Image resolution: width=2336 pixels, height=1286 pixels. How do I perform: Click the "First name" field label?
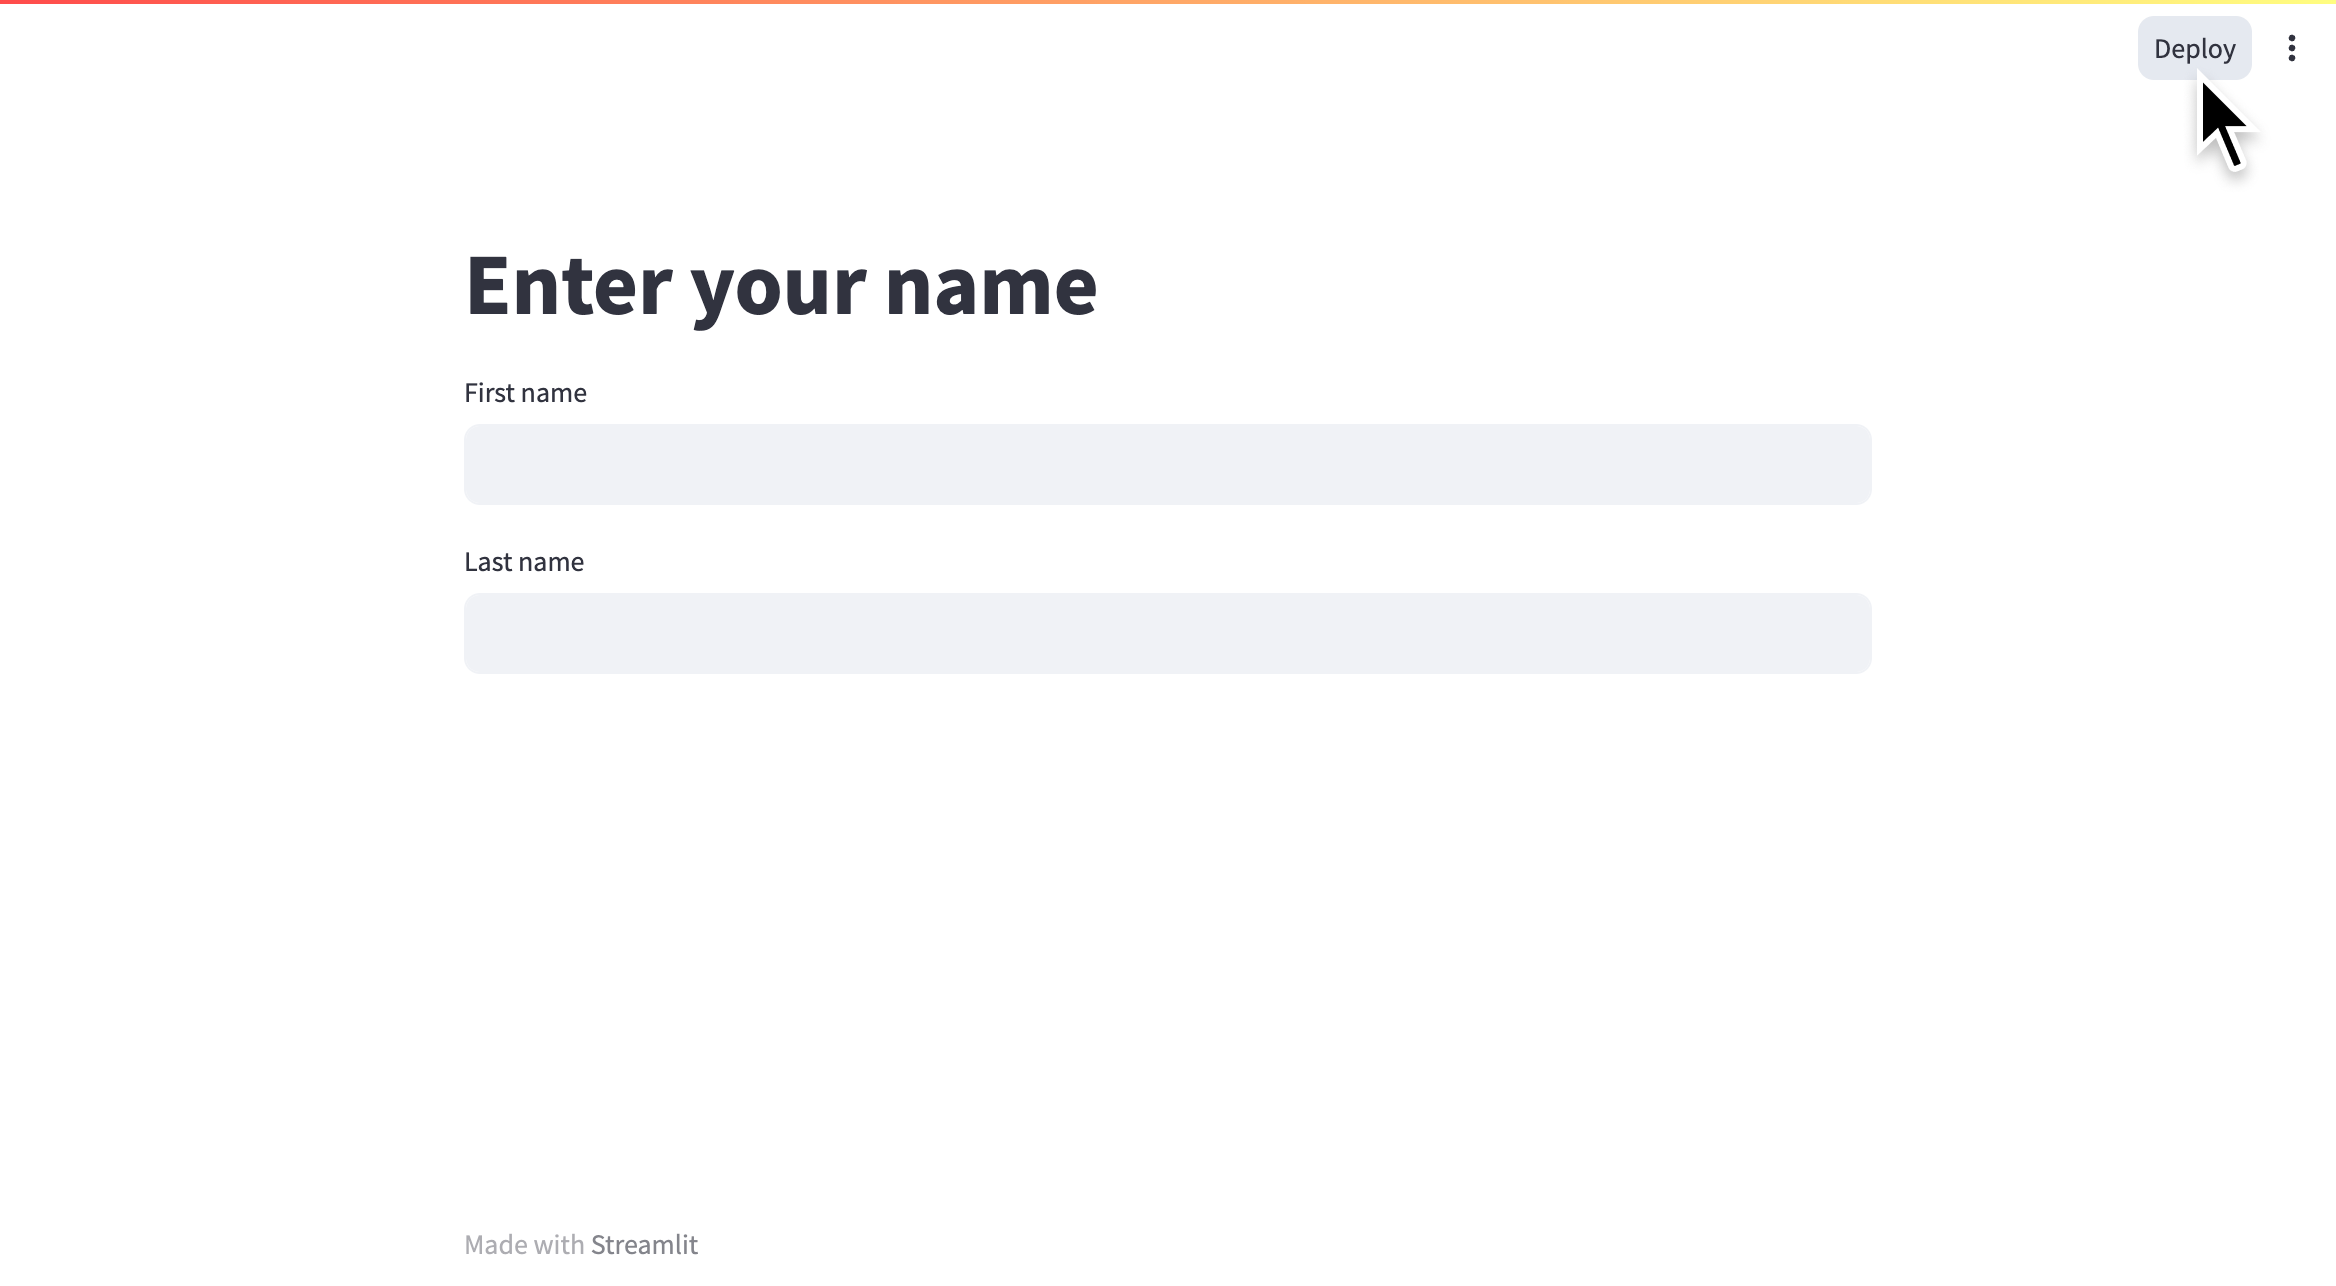coord(525,393)
